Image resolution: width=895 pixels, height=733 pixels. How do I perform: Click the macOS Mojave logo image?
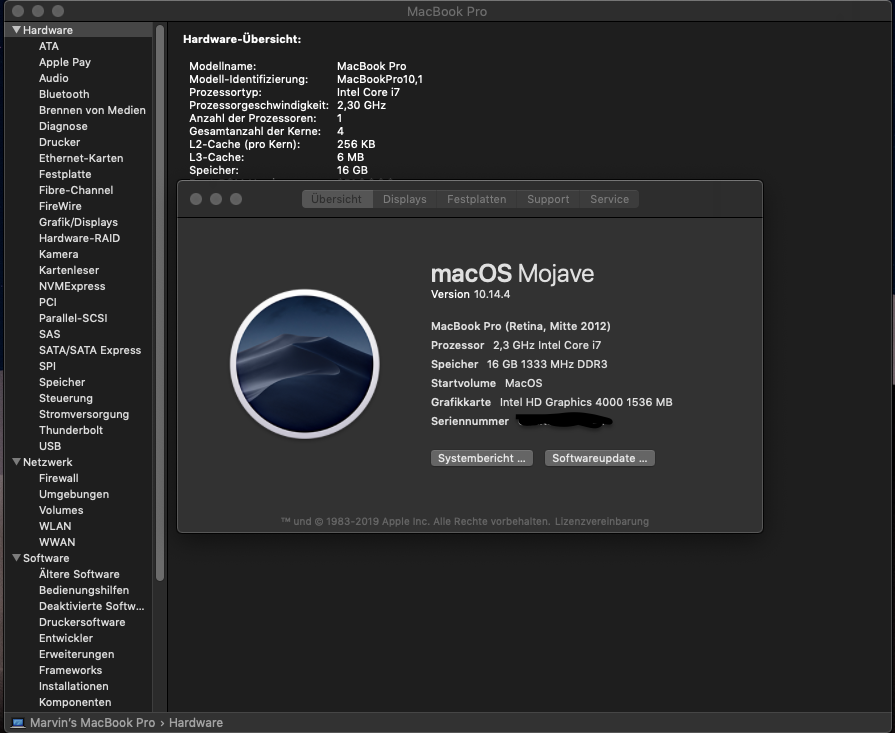coord(305,364)
